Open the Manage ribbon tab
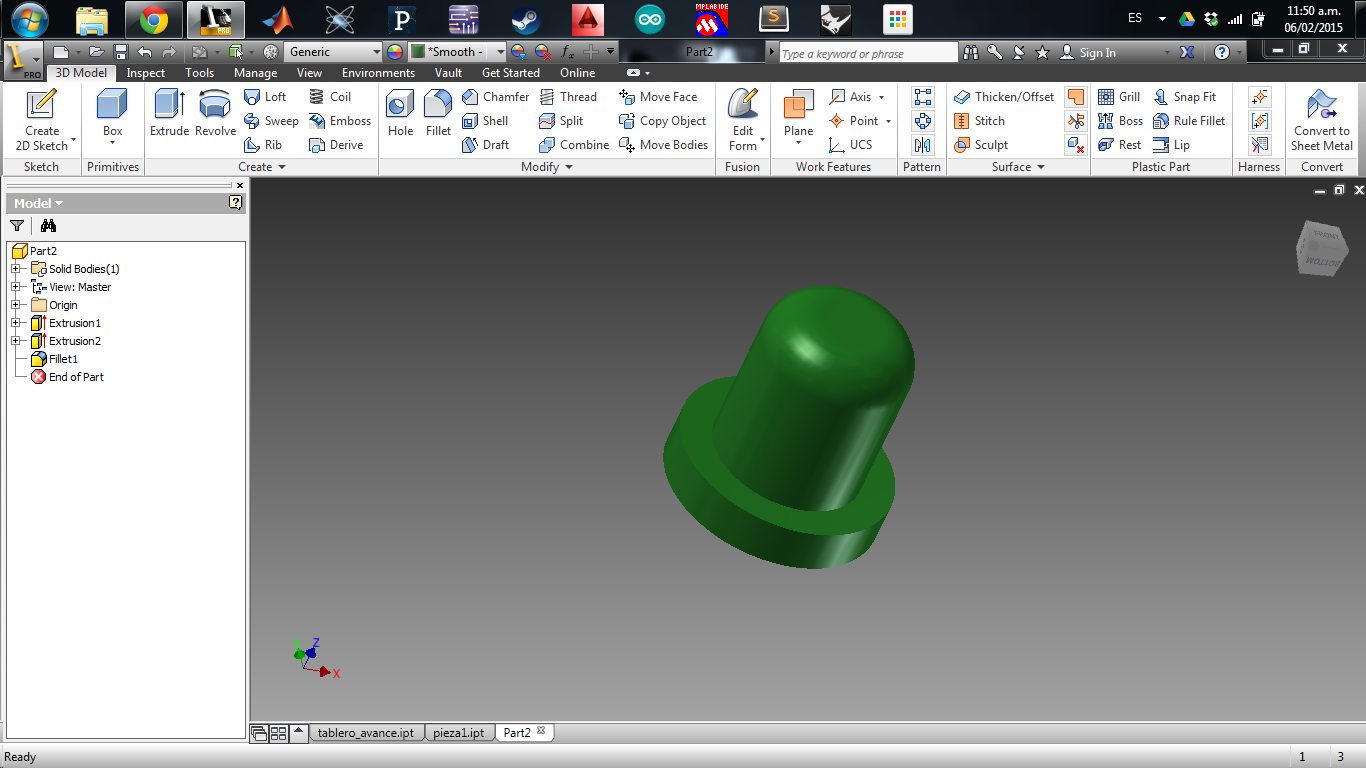 point(255,73)
